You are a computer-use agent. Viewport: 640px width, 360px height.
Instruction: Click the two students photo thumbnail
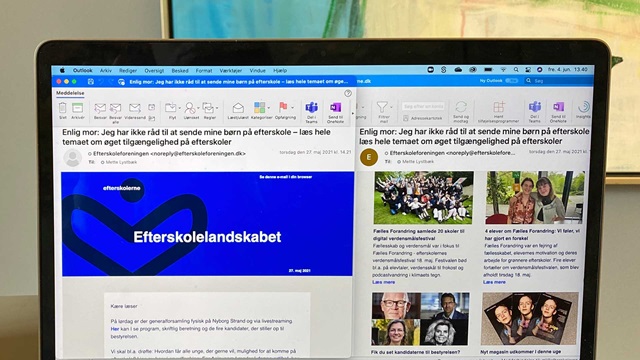coord(535,197)
